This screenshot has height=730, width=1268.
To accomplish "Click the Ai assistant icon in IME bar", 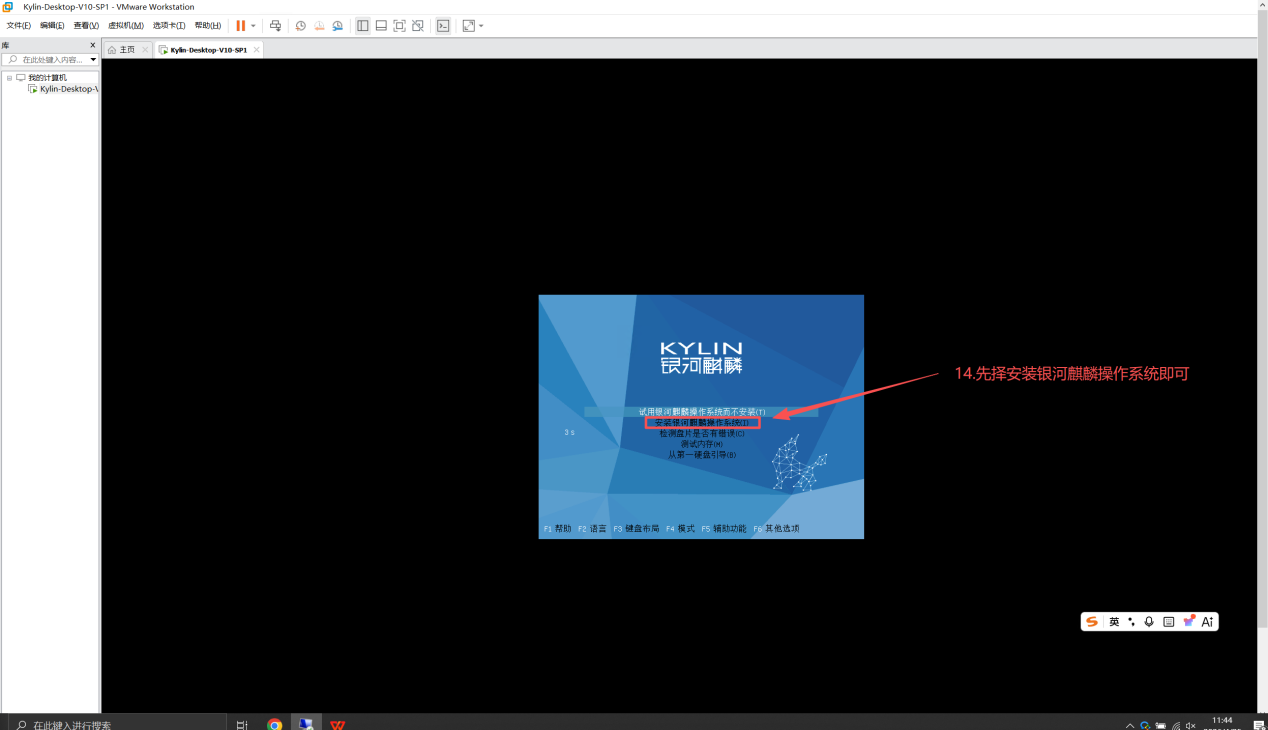I will coord(1208,622).
